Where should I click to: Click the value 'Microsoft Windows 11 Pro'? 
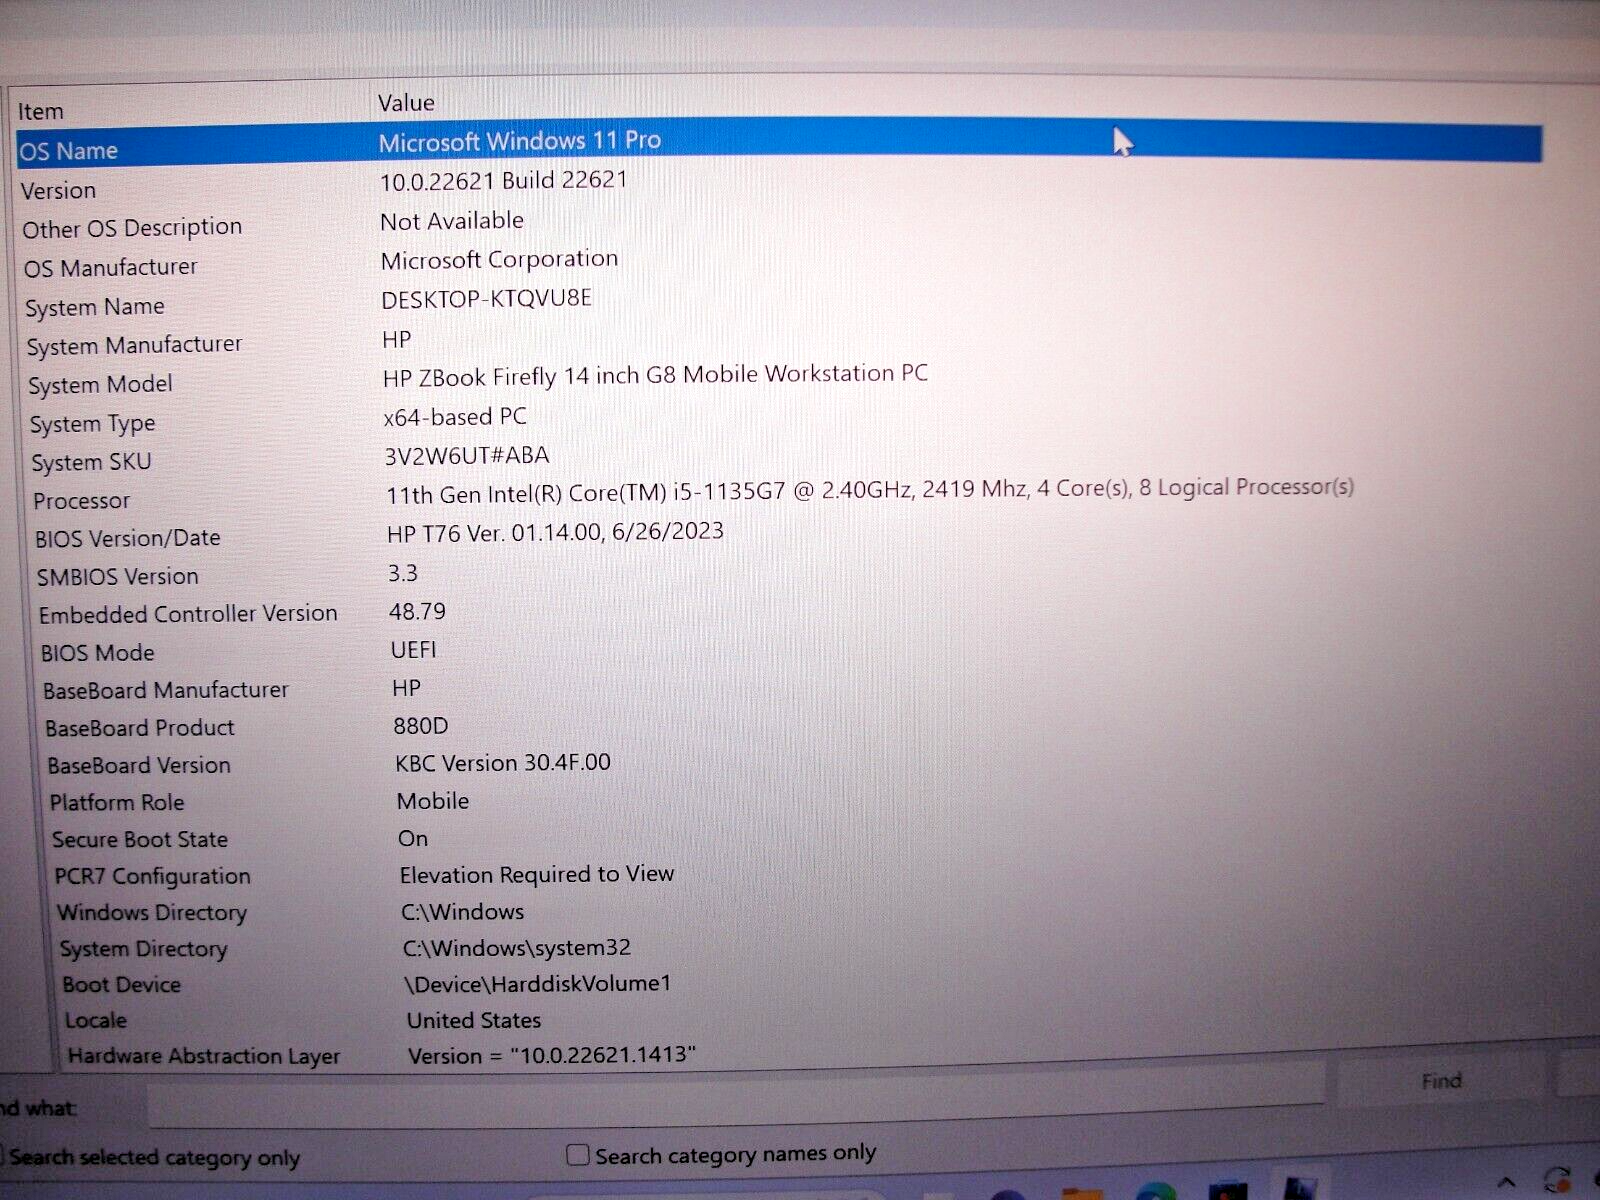point(520,141)
